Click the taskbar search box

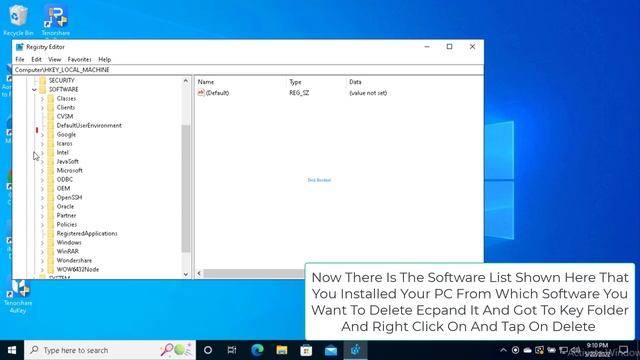click(x=110, y=350)
